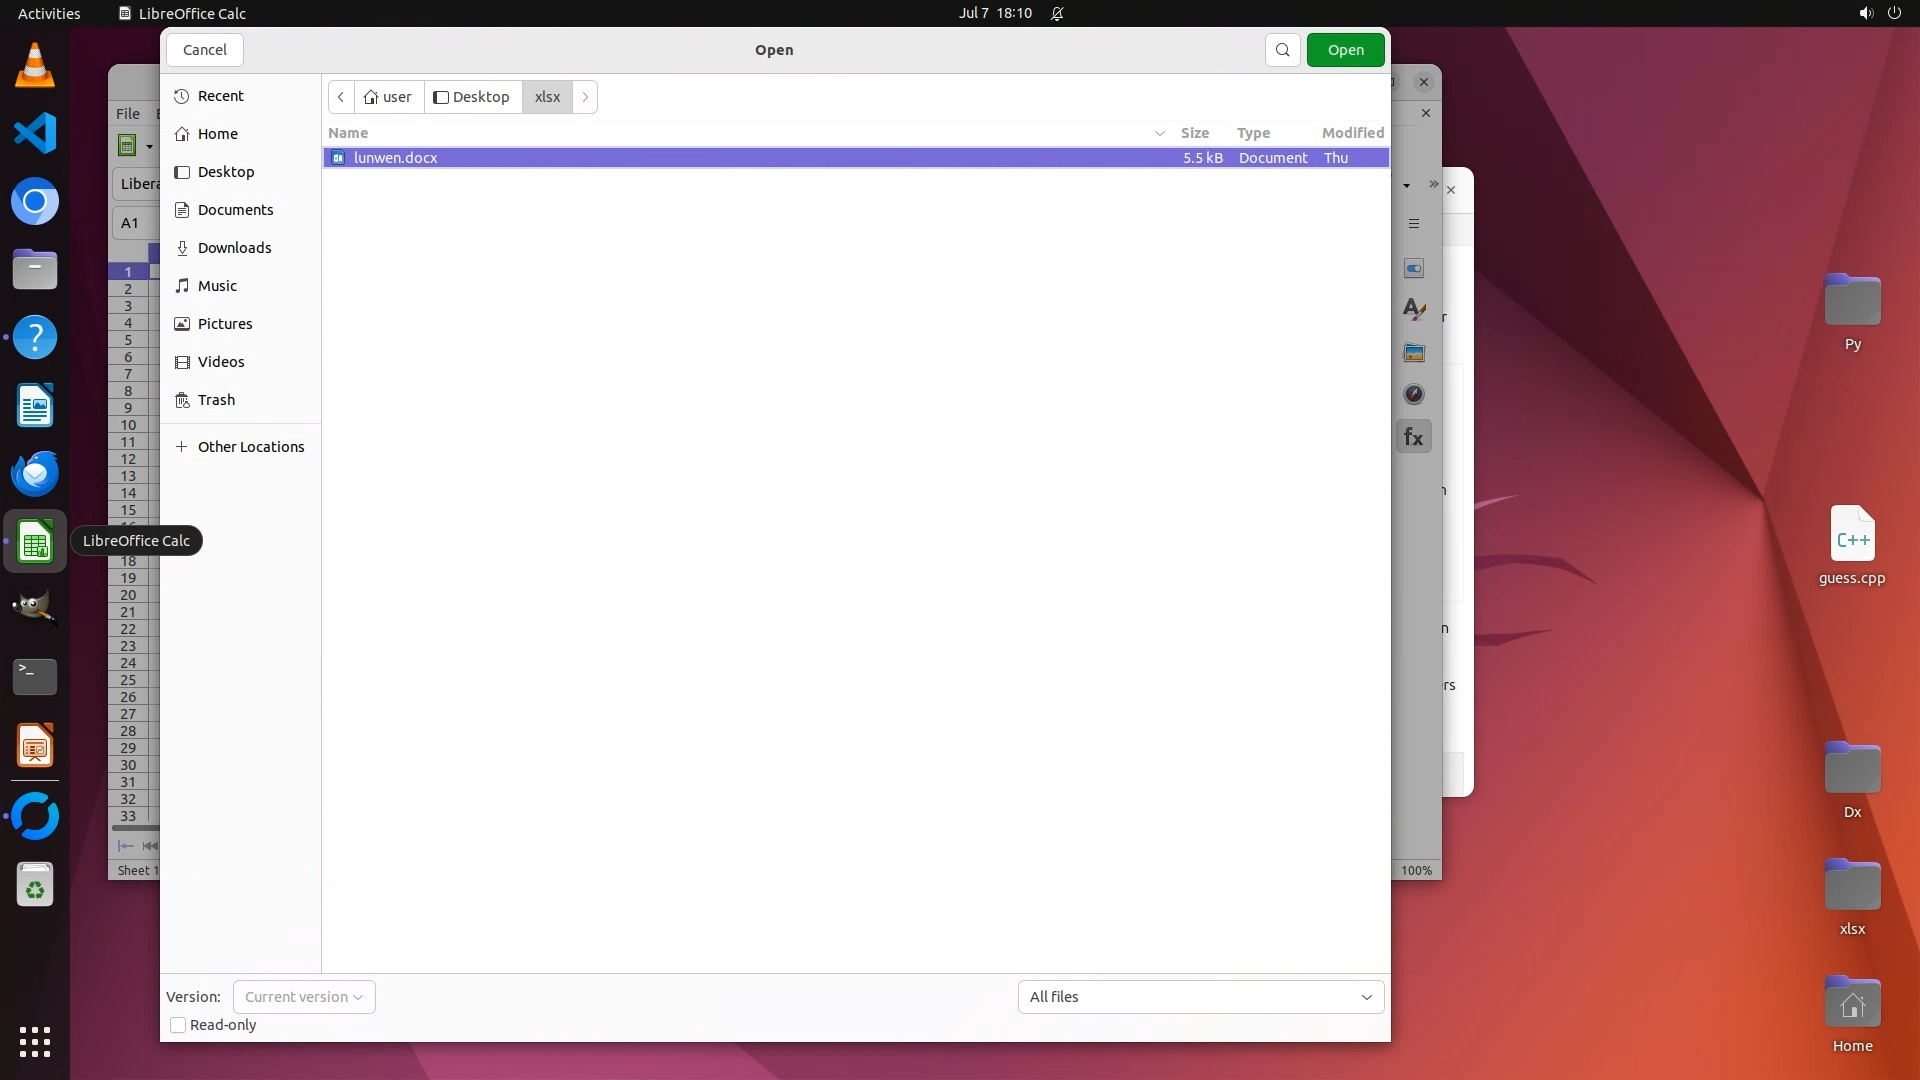Select the Desktop path breadcrumb

pyautogui.click(x=472, y=97)
